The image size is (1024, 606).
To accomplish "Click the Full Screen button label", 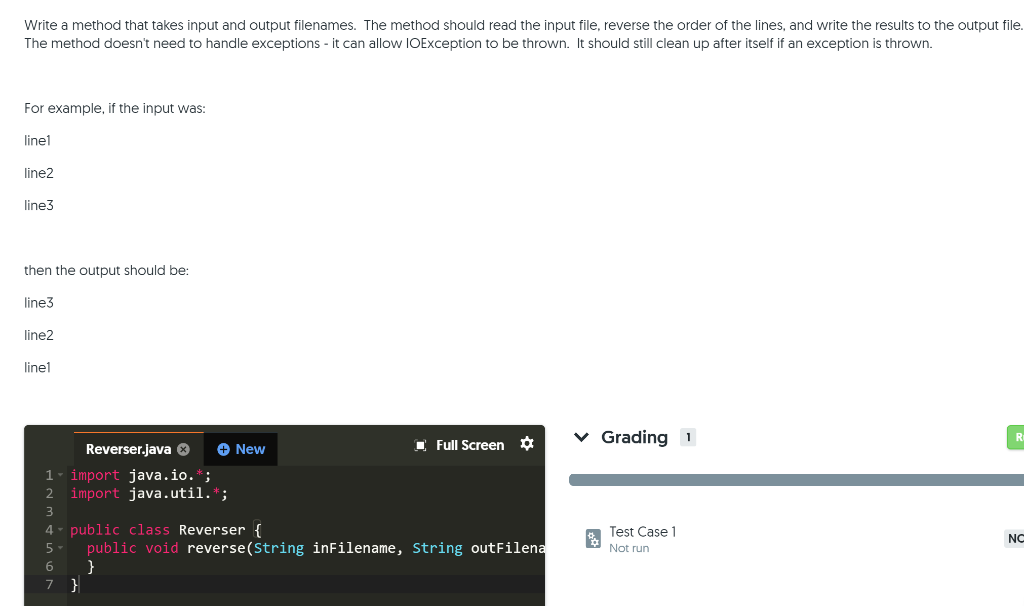I will click(x=471, y=444).
